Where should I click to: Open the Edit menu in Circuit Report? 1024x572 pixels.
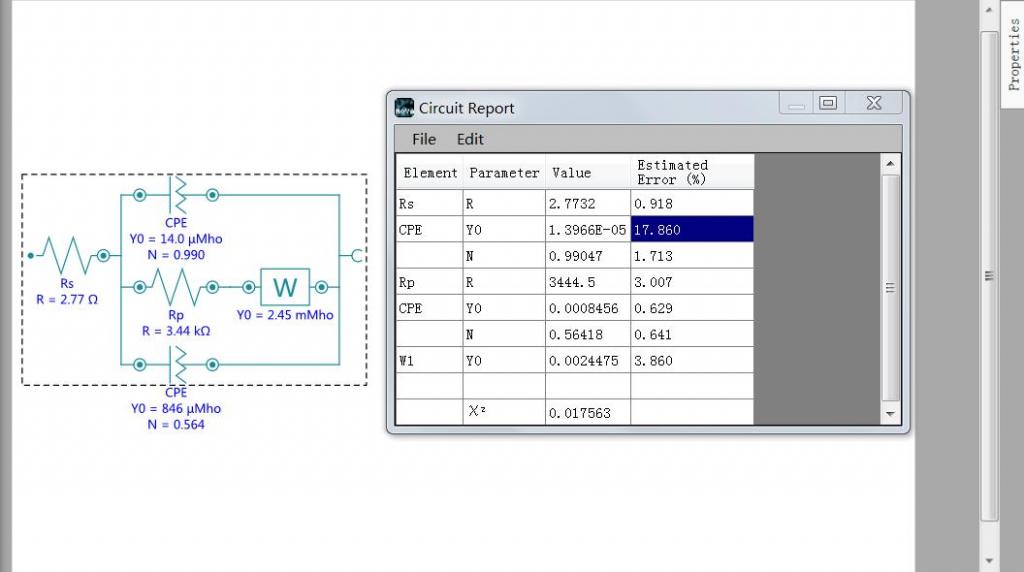click(x=470, y=139)
